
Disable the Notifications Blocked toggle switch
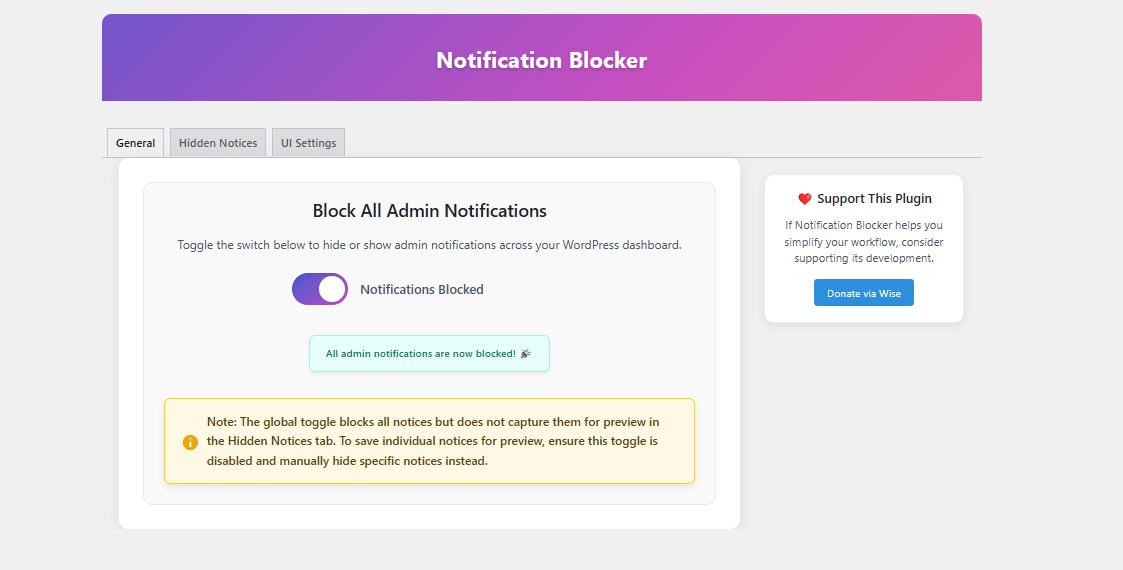(x=320, y=289)
